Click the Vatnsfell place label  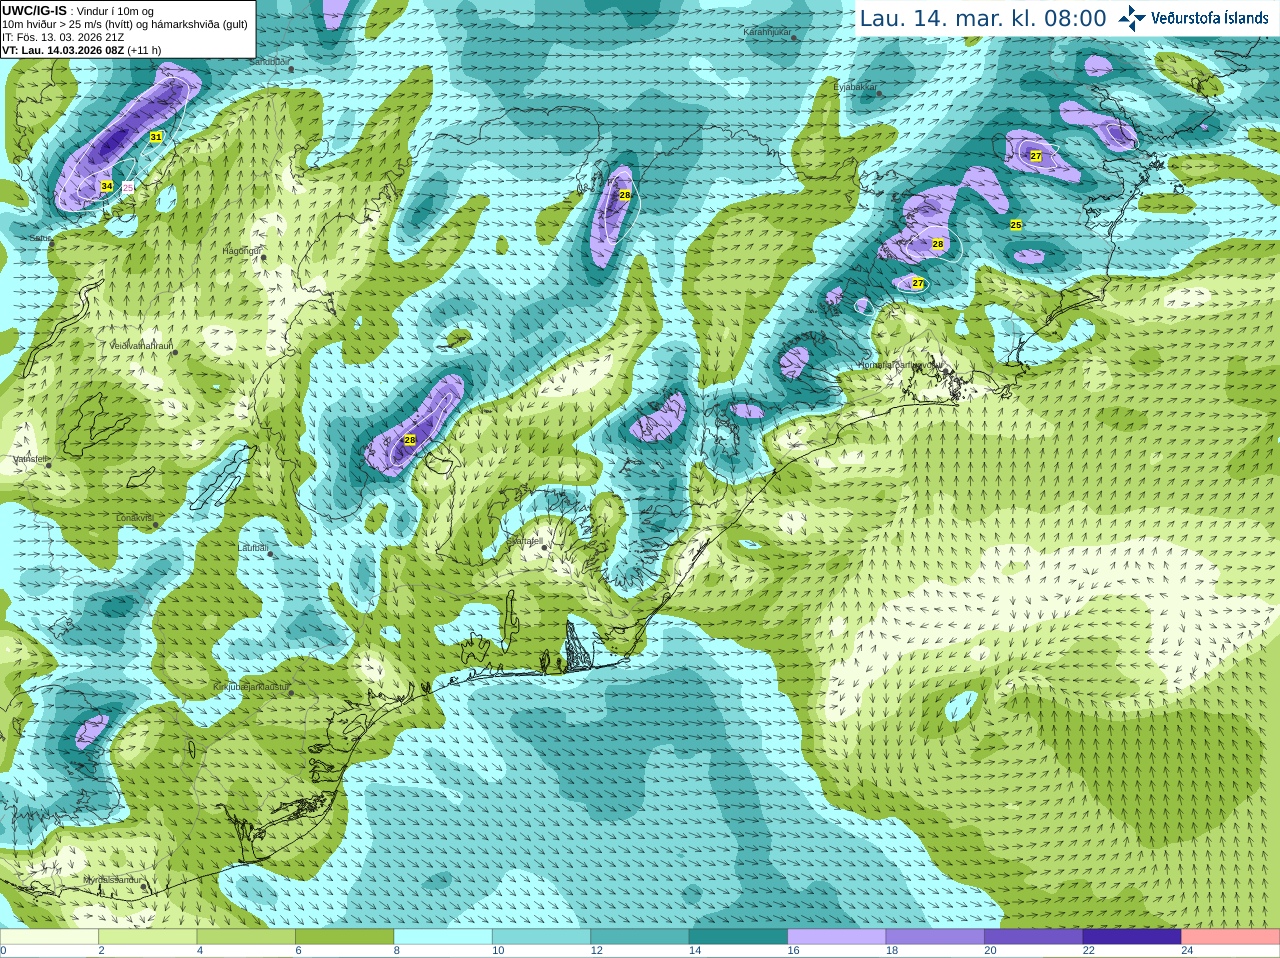(x=31, y=459)
